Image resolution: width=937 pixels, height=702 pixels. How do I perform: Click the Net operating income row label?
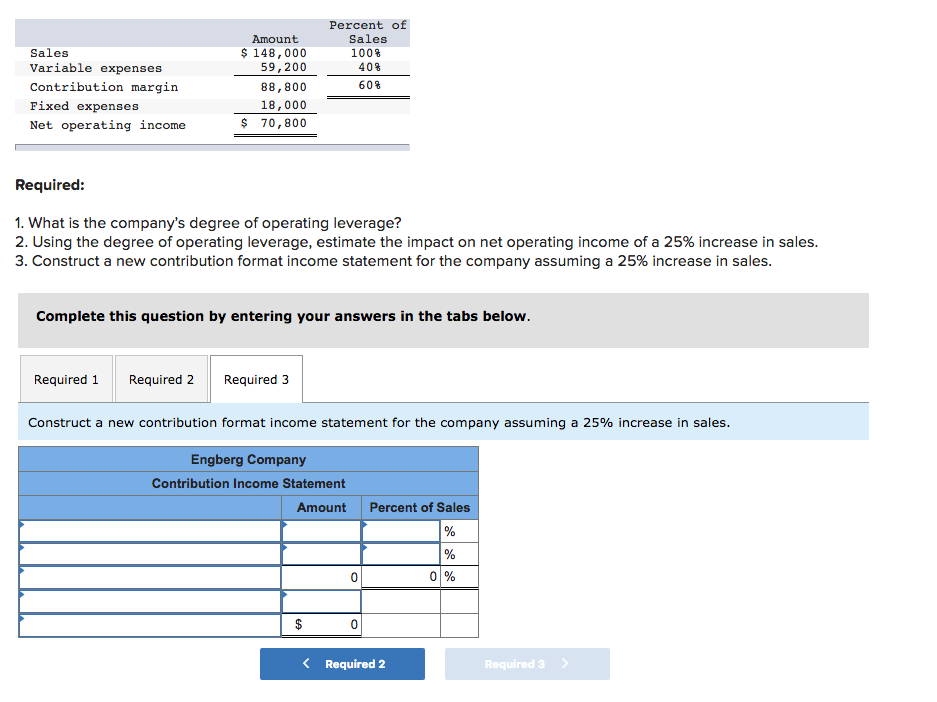click(x=108, y=125)
